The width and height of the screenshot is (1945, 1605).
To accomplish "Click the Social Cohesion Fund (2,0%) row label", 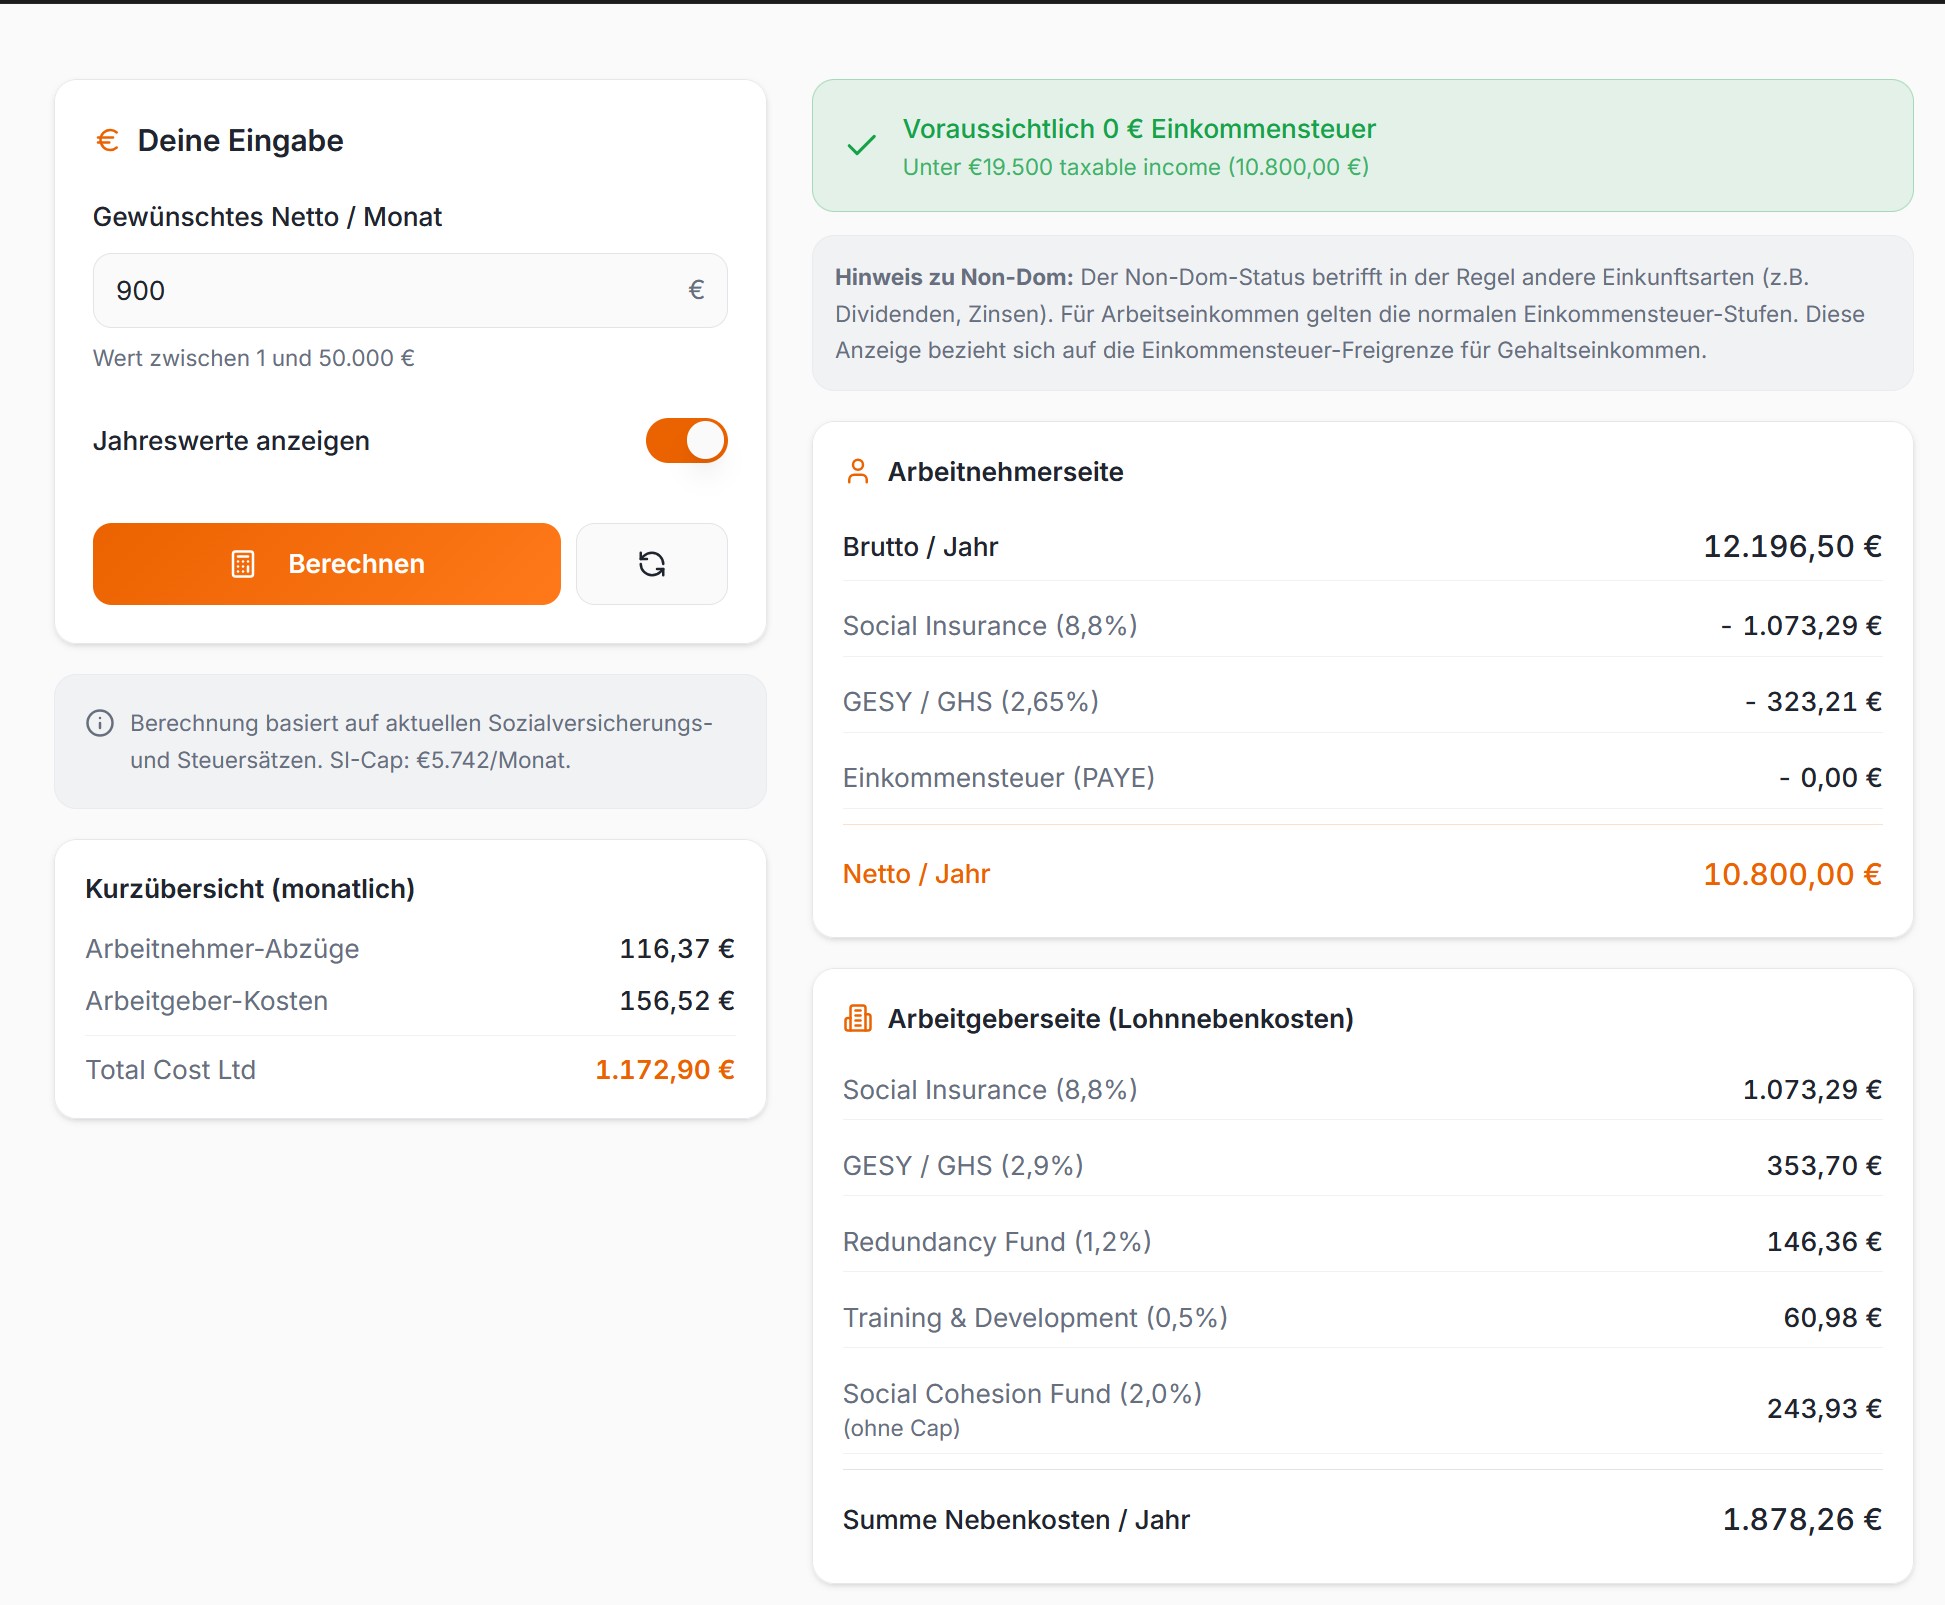I will point(1022,1394).
